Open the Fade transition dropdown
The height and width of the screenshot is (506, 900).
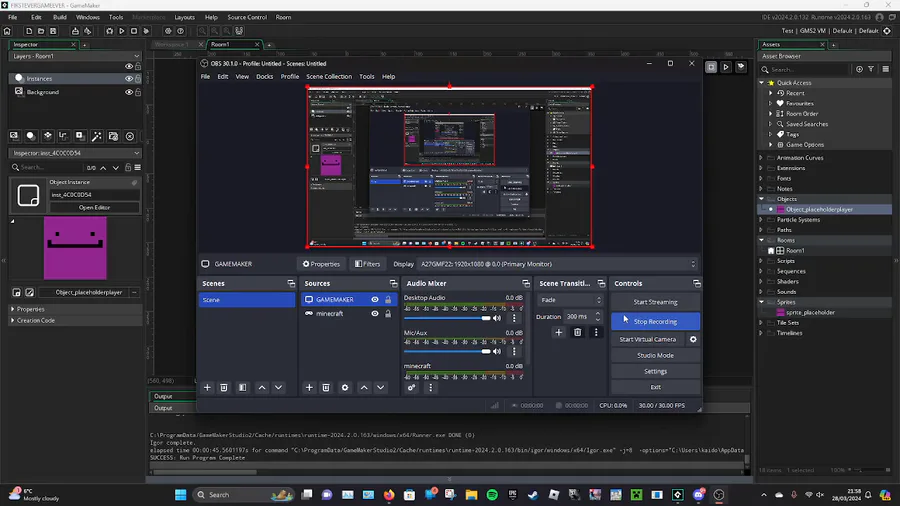point(570,300)
